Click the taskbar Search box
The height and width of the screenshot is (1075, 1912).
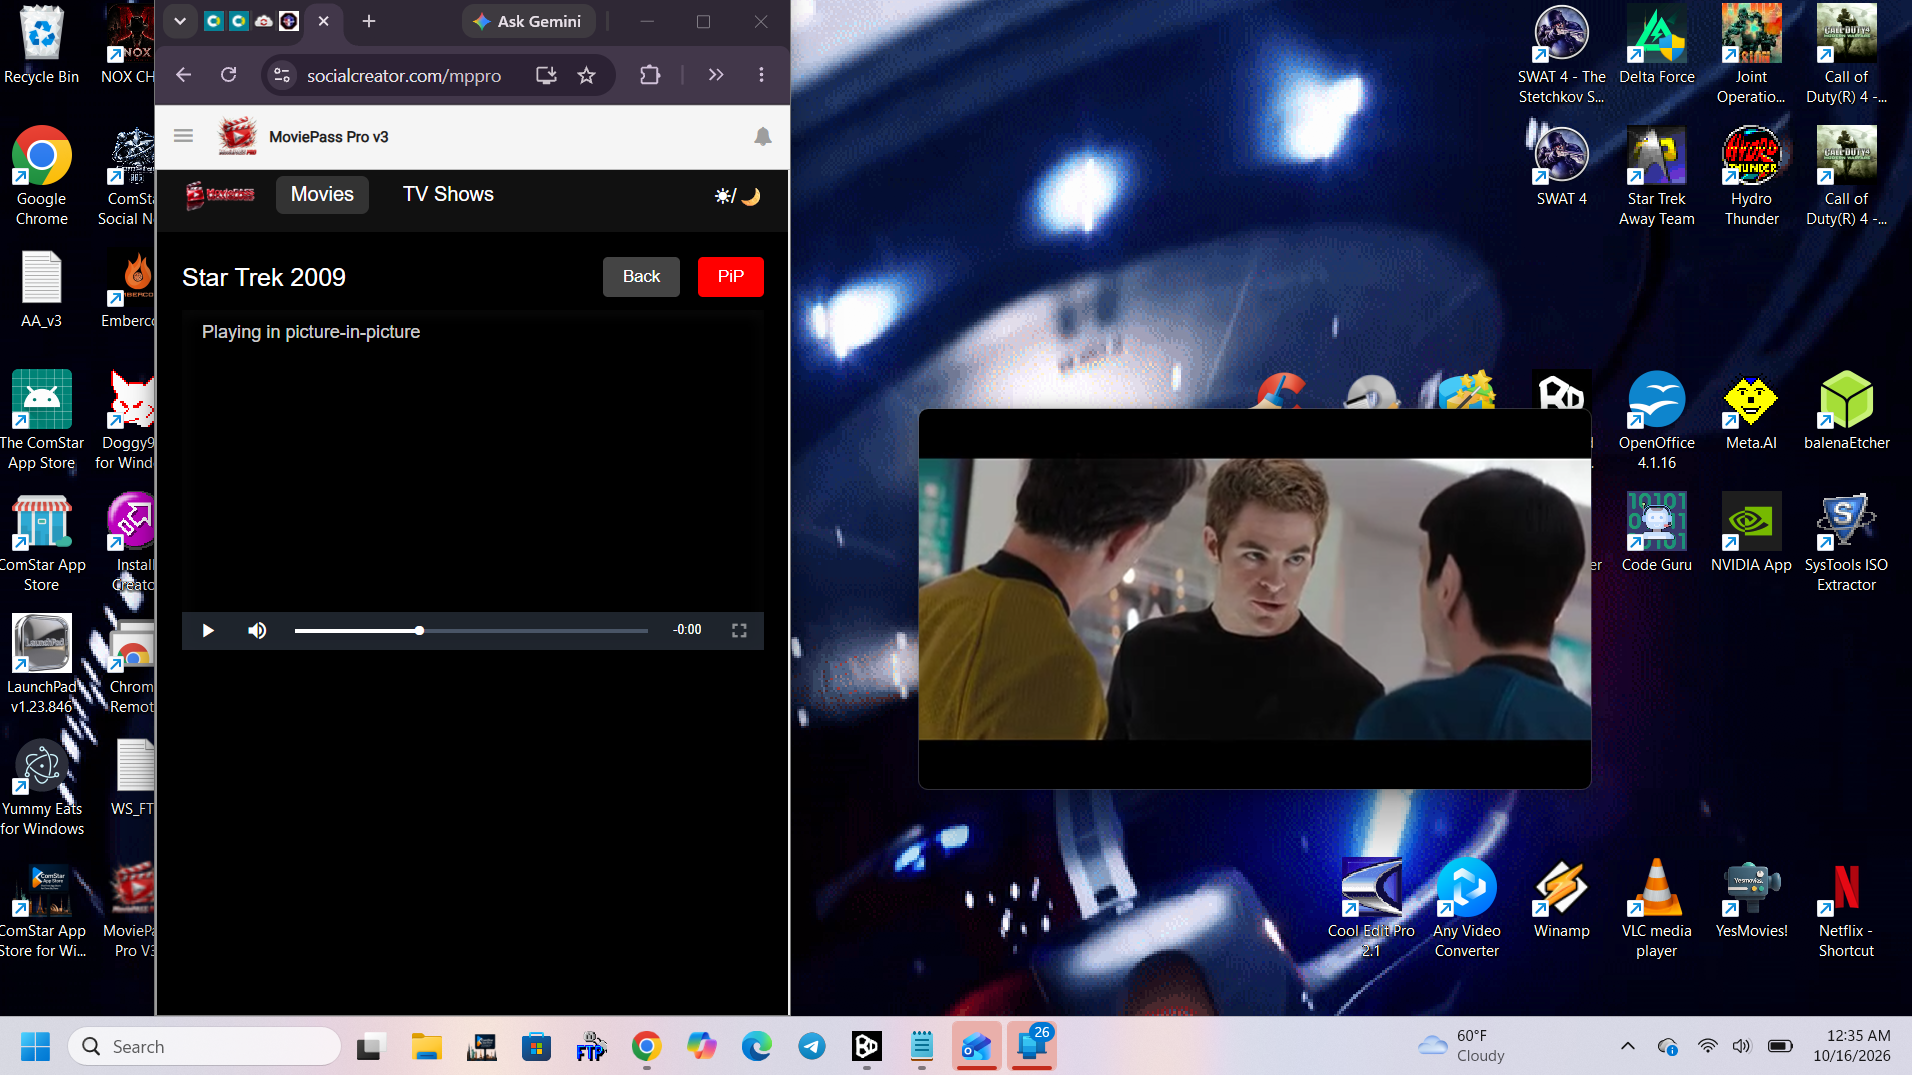tap(205, 1047)
